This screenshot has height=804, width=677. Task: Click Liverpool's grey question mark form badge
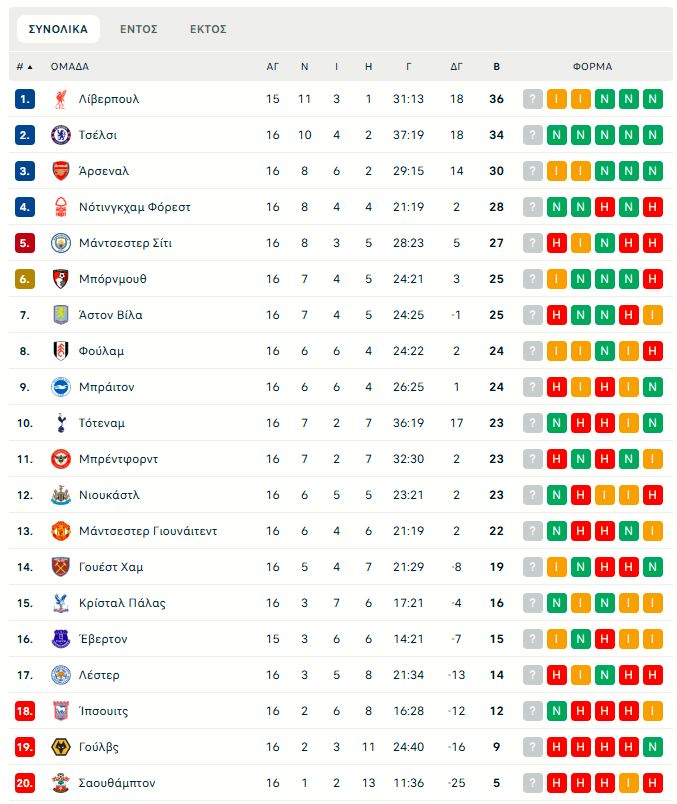tap(533, 99)
